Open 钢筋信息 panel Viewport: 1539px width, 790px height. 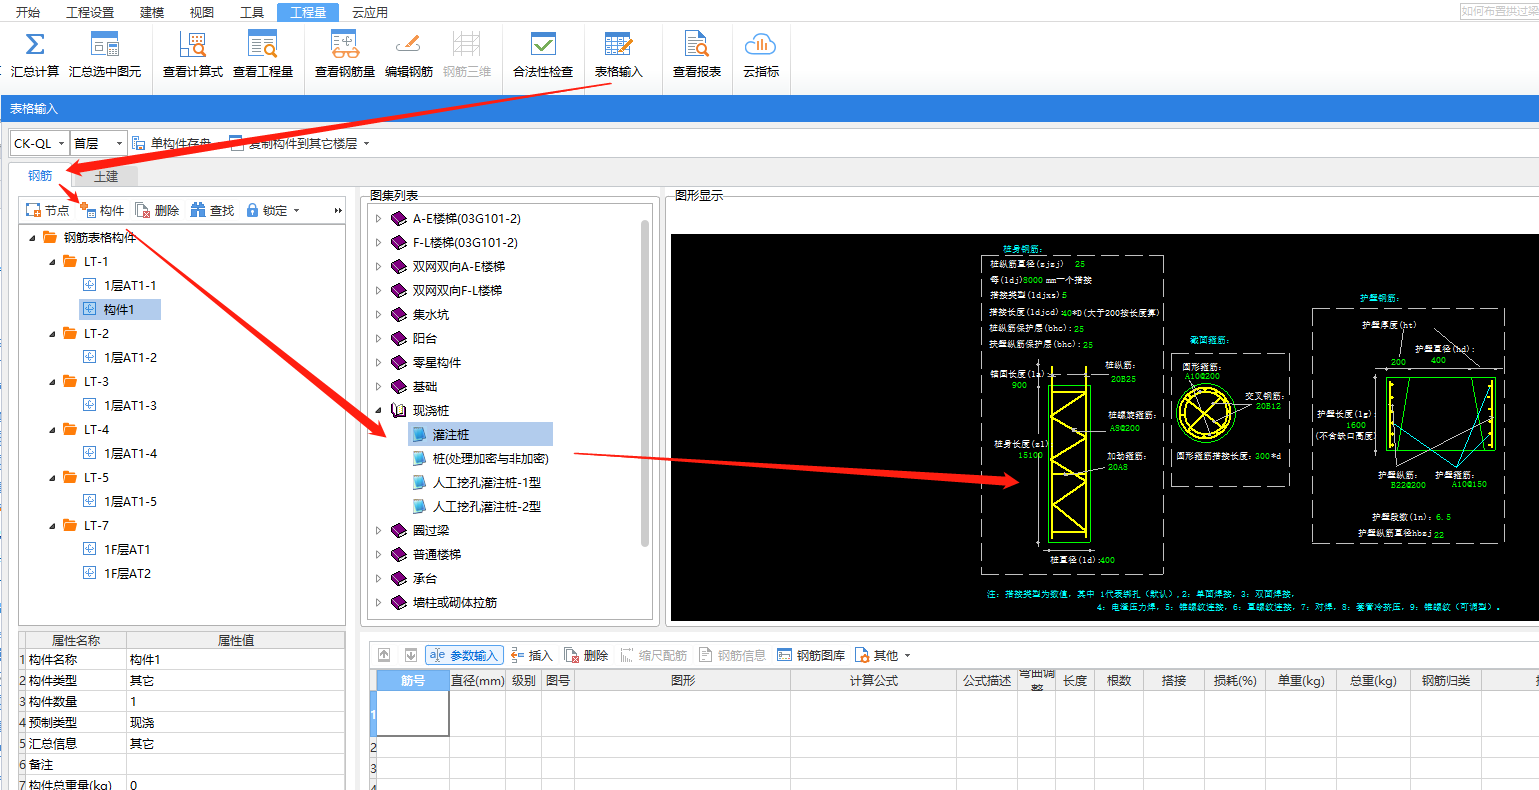732,655
